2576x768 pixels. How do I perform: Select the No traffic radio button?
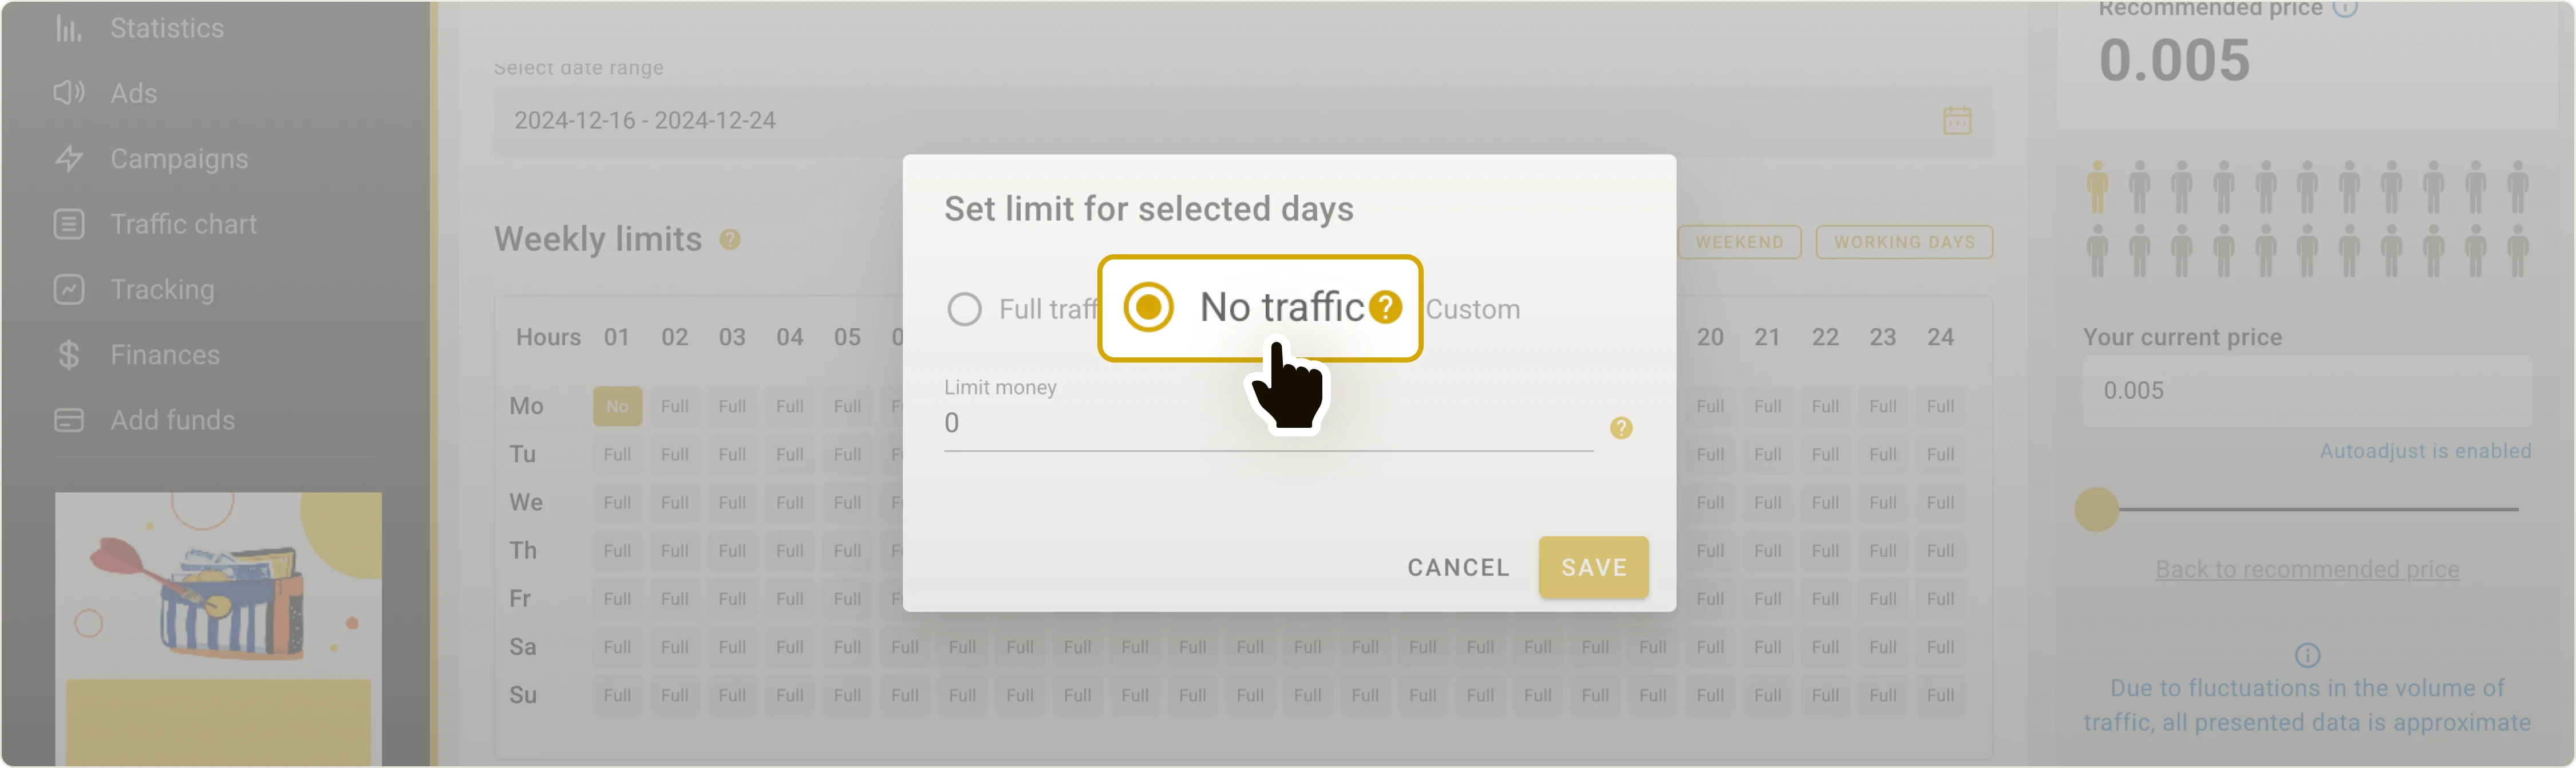click(x=1148, y=307)
